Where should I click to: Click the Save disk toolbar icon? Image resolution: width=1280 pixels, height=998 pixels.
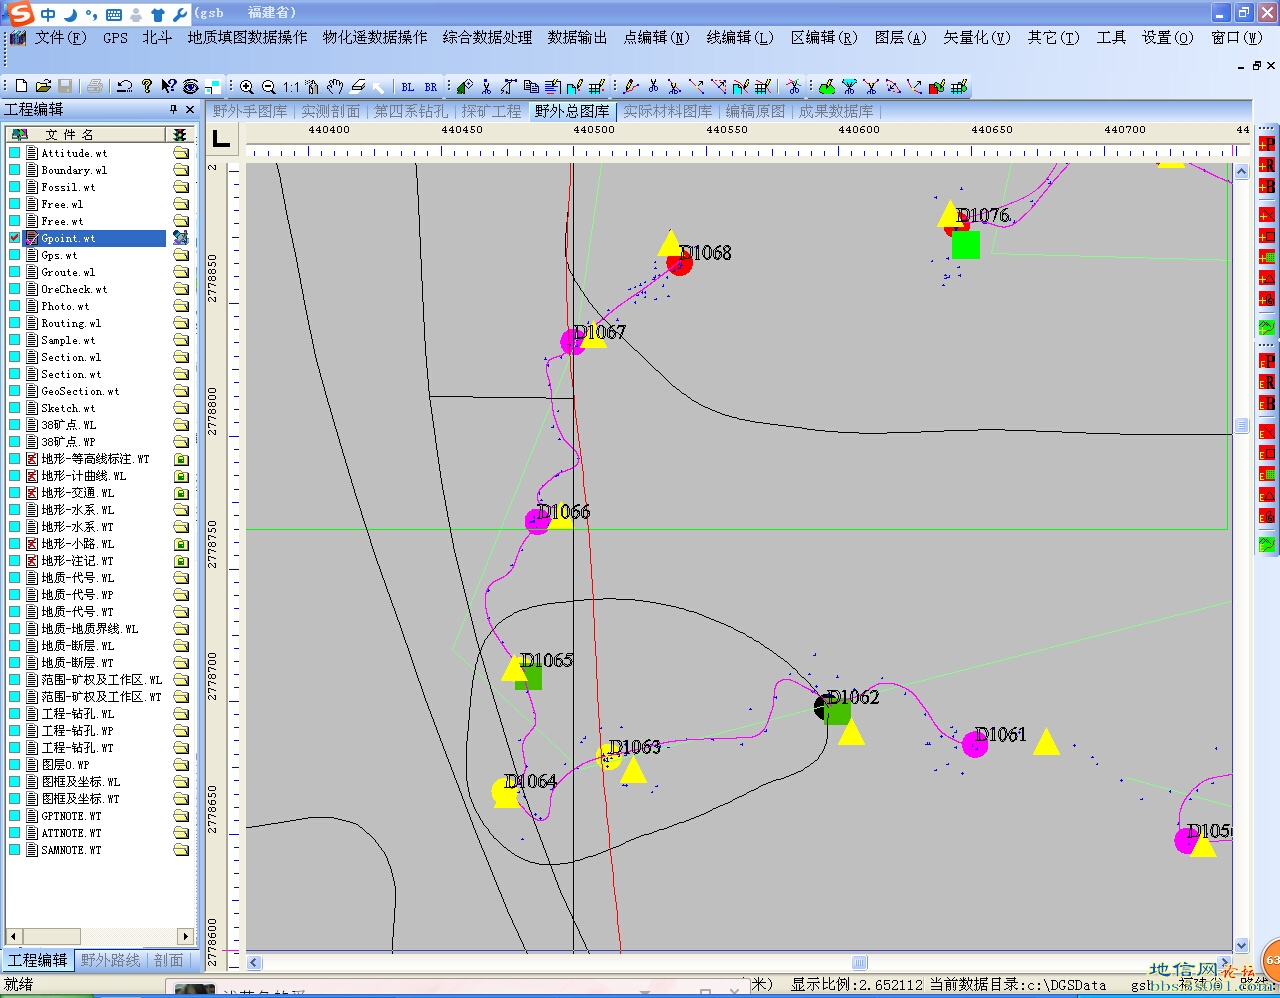coord(65,87)
